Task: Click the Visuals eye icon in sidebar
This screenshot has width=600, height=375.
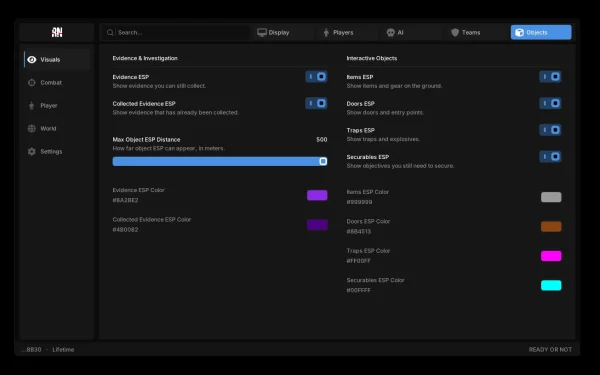Action: click(x=32, y=60)
